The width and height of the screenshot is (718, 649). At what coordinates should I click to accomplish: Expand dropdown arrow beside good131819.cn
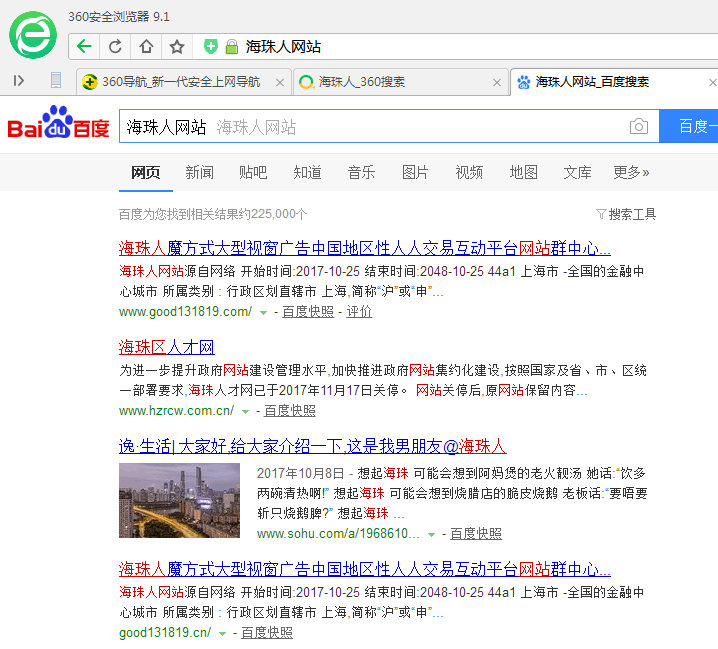tap(223, 634)
